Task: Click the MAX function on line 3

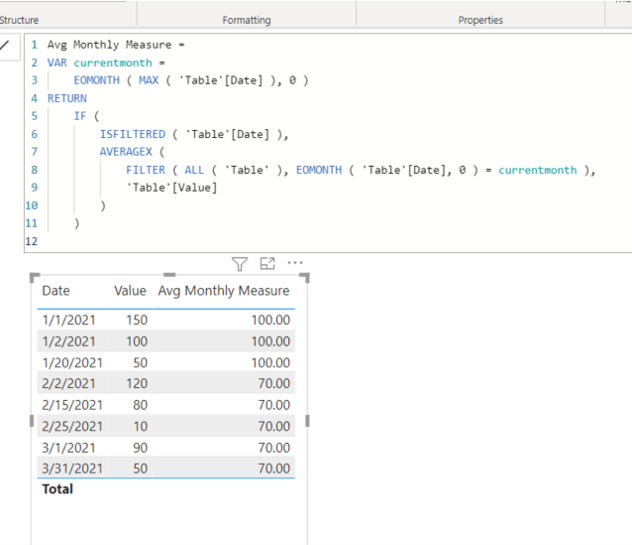Action: (149, 81)
